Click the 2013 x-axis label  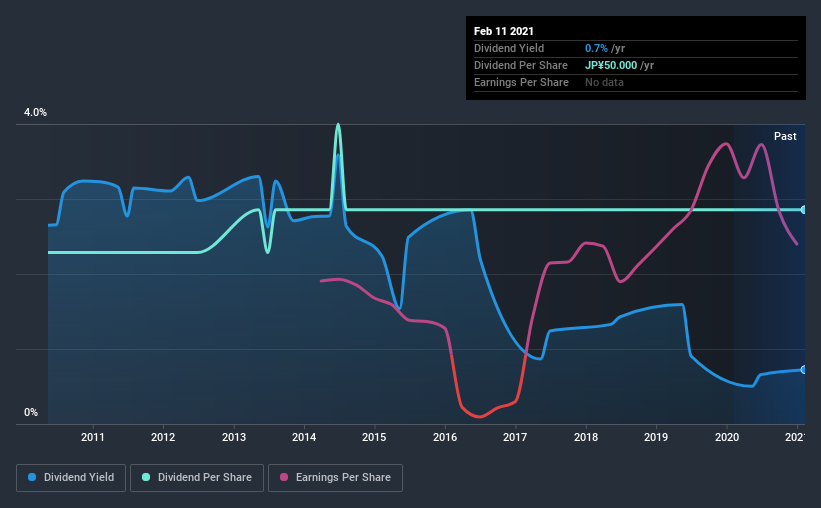click(x=234, y=437)
